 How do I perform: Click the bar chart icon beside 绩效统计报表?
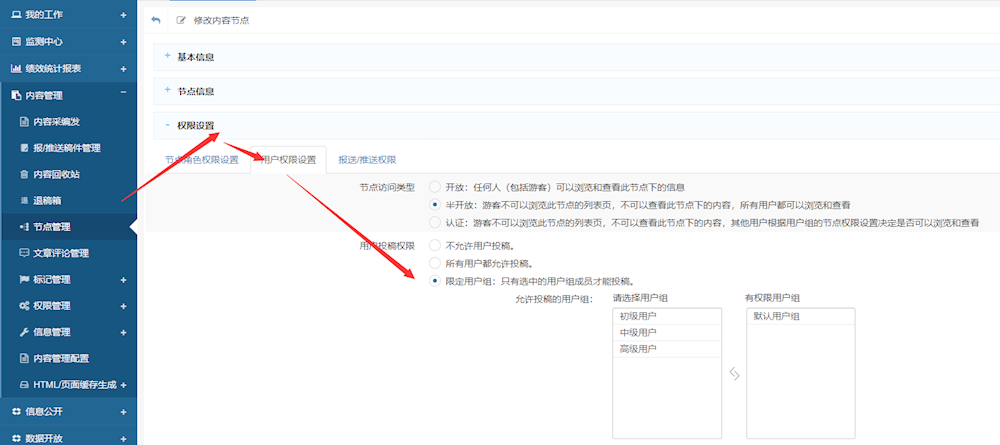click(x=17, y=68)
